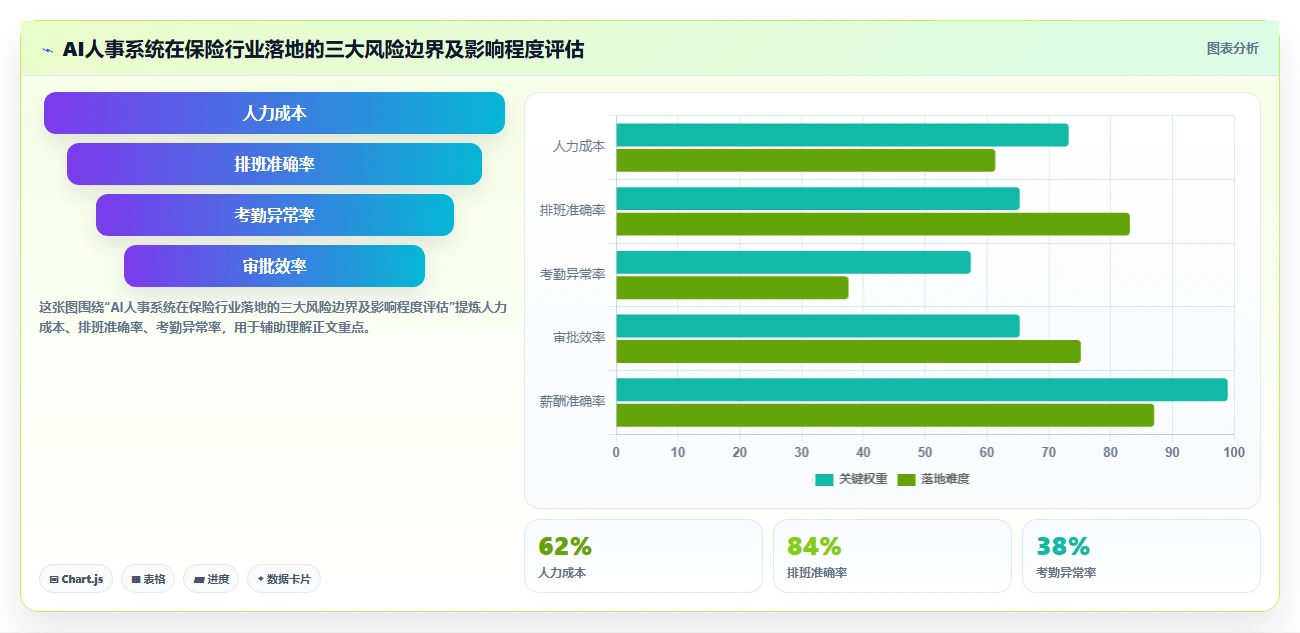Select the 人力成本 funnel bar
Image resolution: width=1300 pixels, height=633 pixels.
[274, 113]
